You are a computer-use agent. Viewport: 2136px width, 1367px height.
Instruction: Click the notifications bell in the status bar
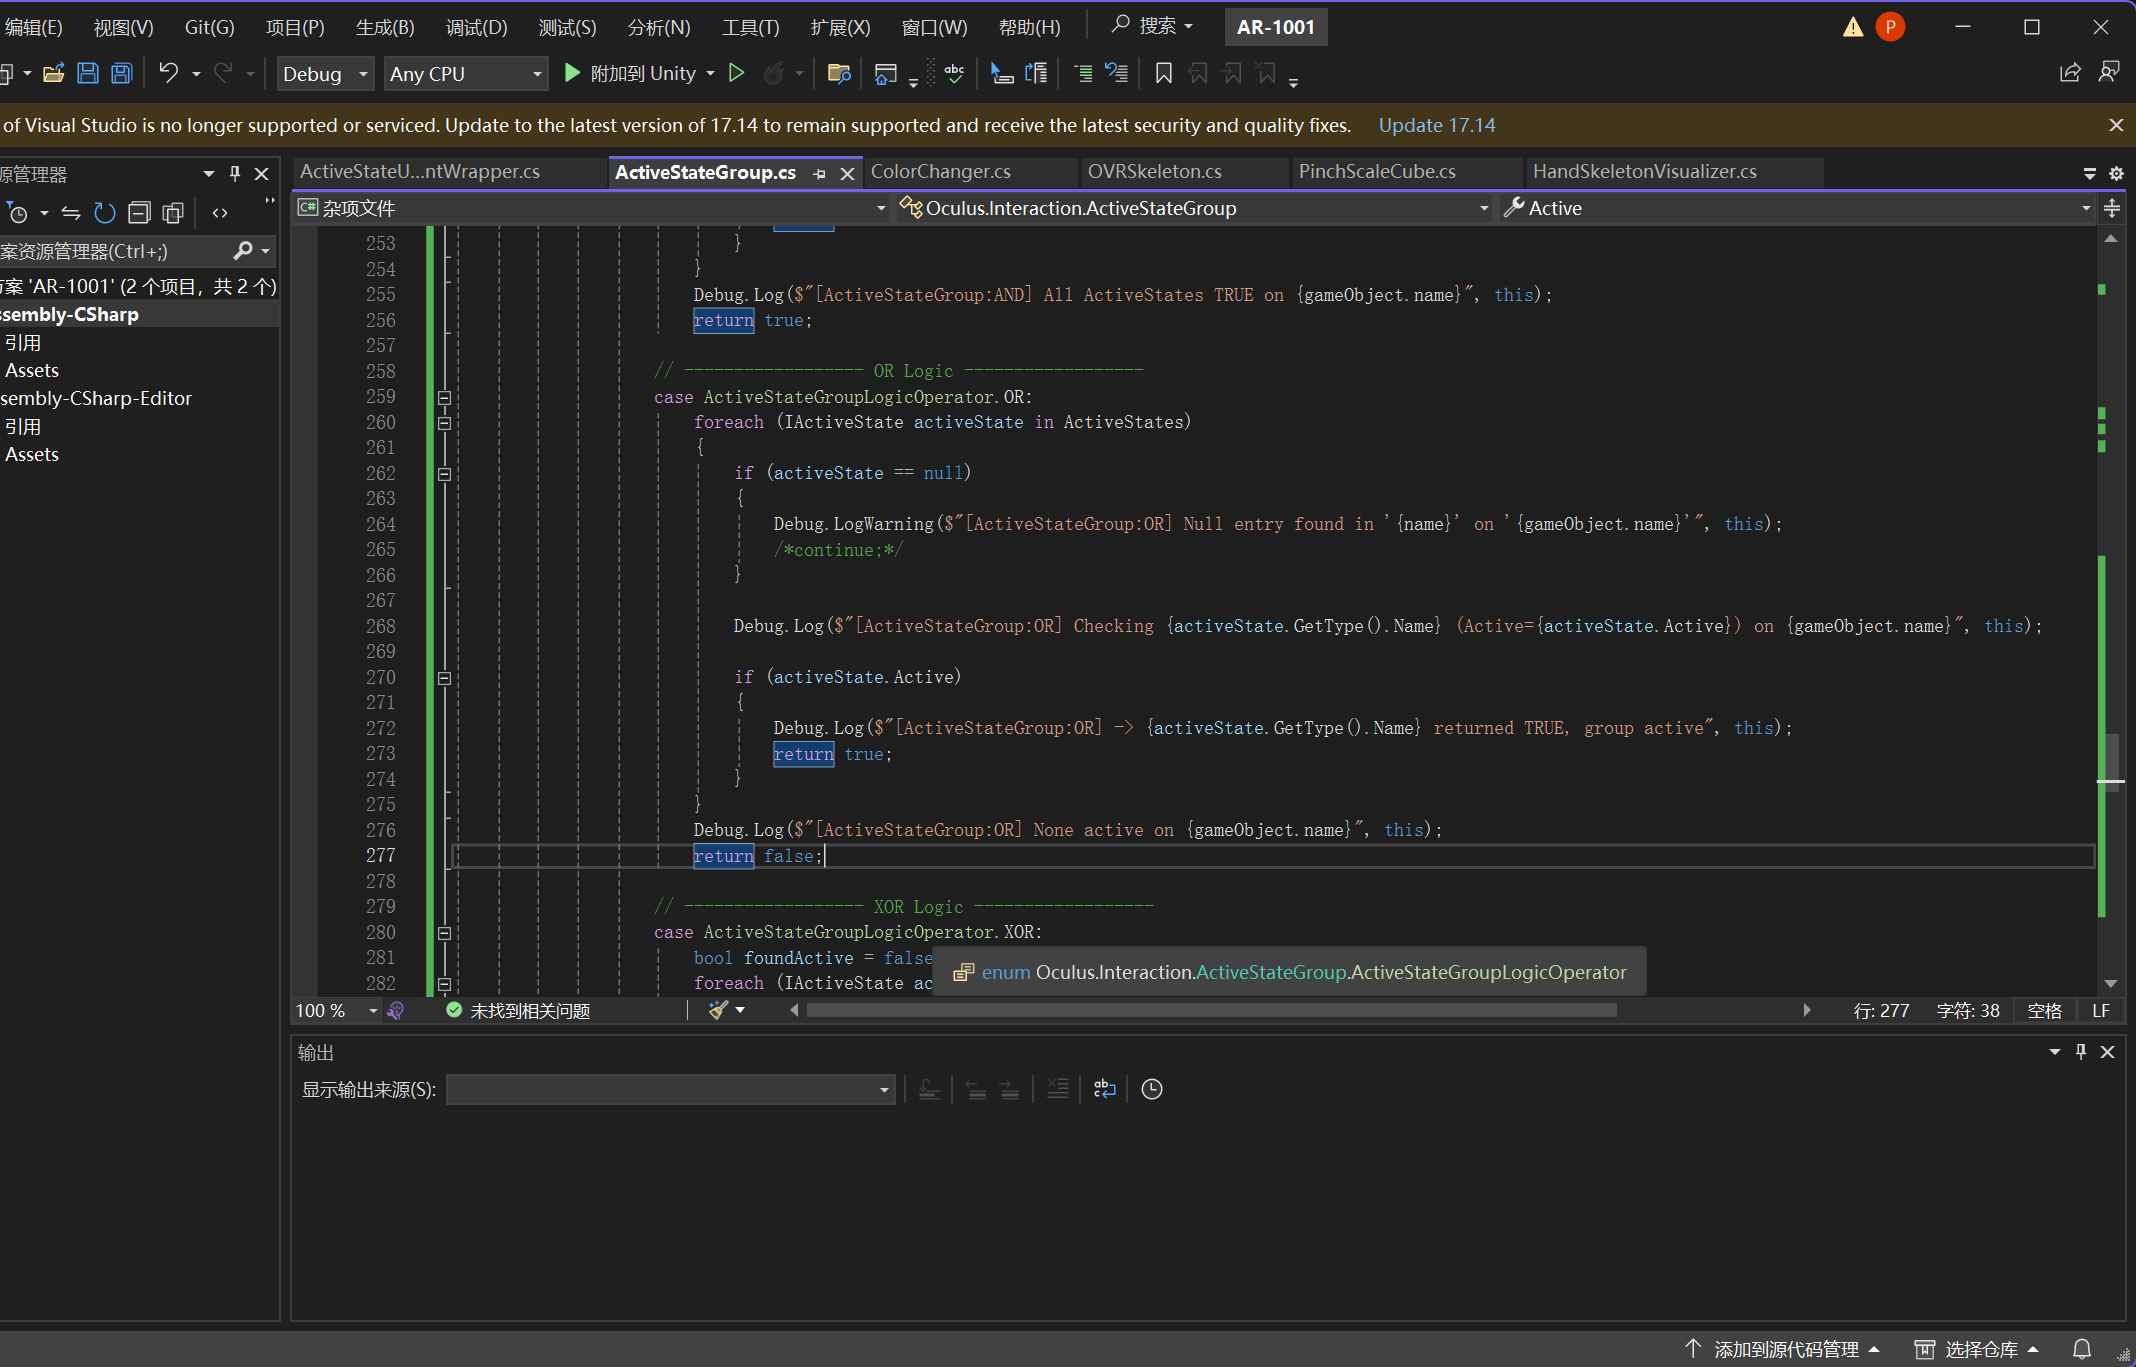[2081, 1349]
